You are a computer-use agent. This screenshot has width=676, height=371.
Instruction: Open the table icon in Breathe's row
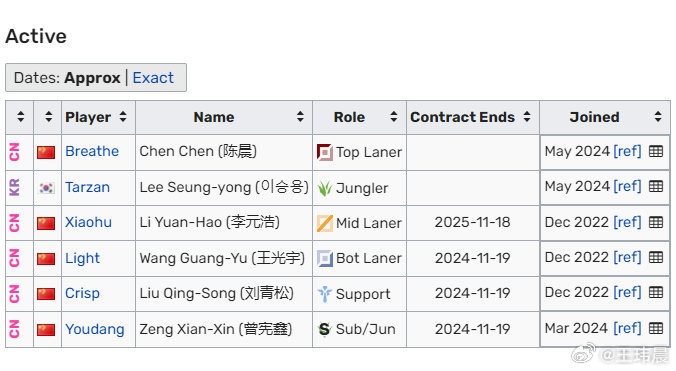(x=656, y=151)
